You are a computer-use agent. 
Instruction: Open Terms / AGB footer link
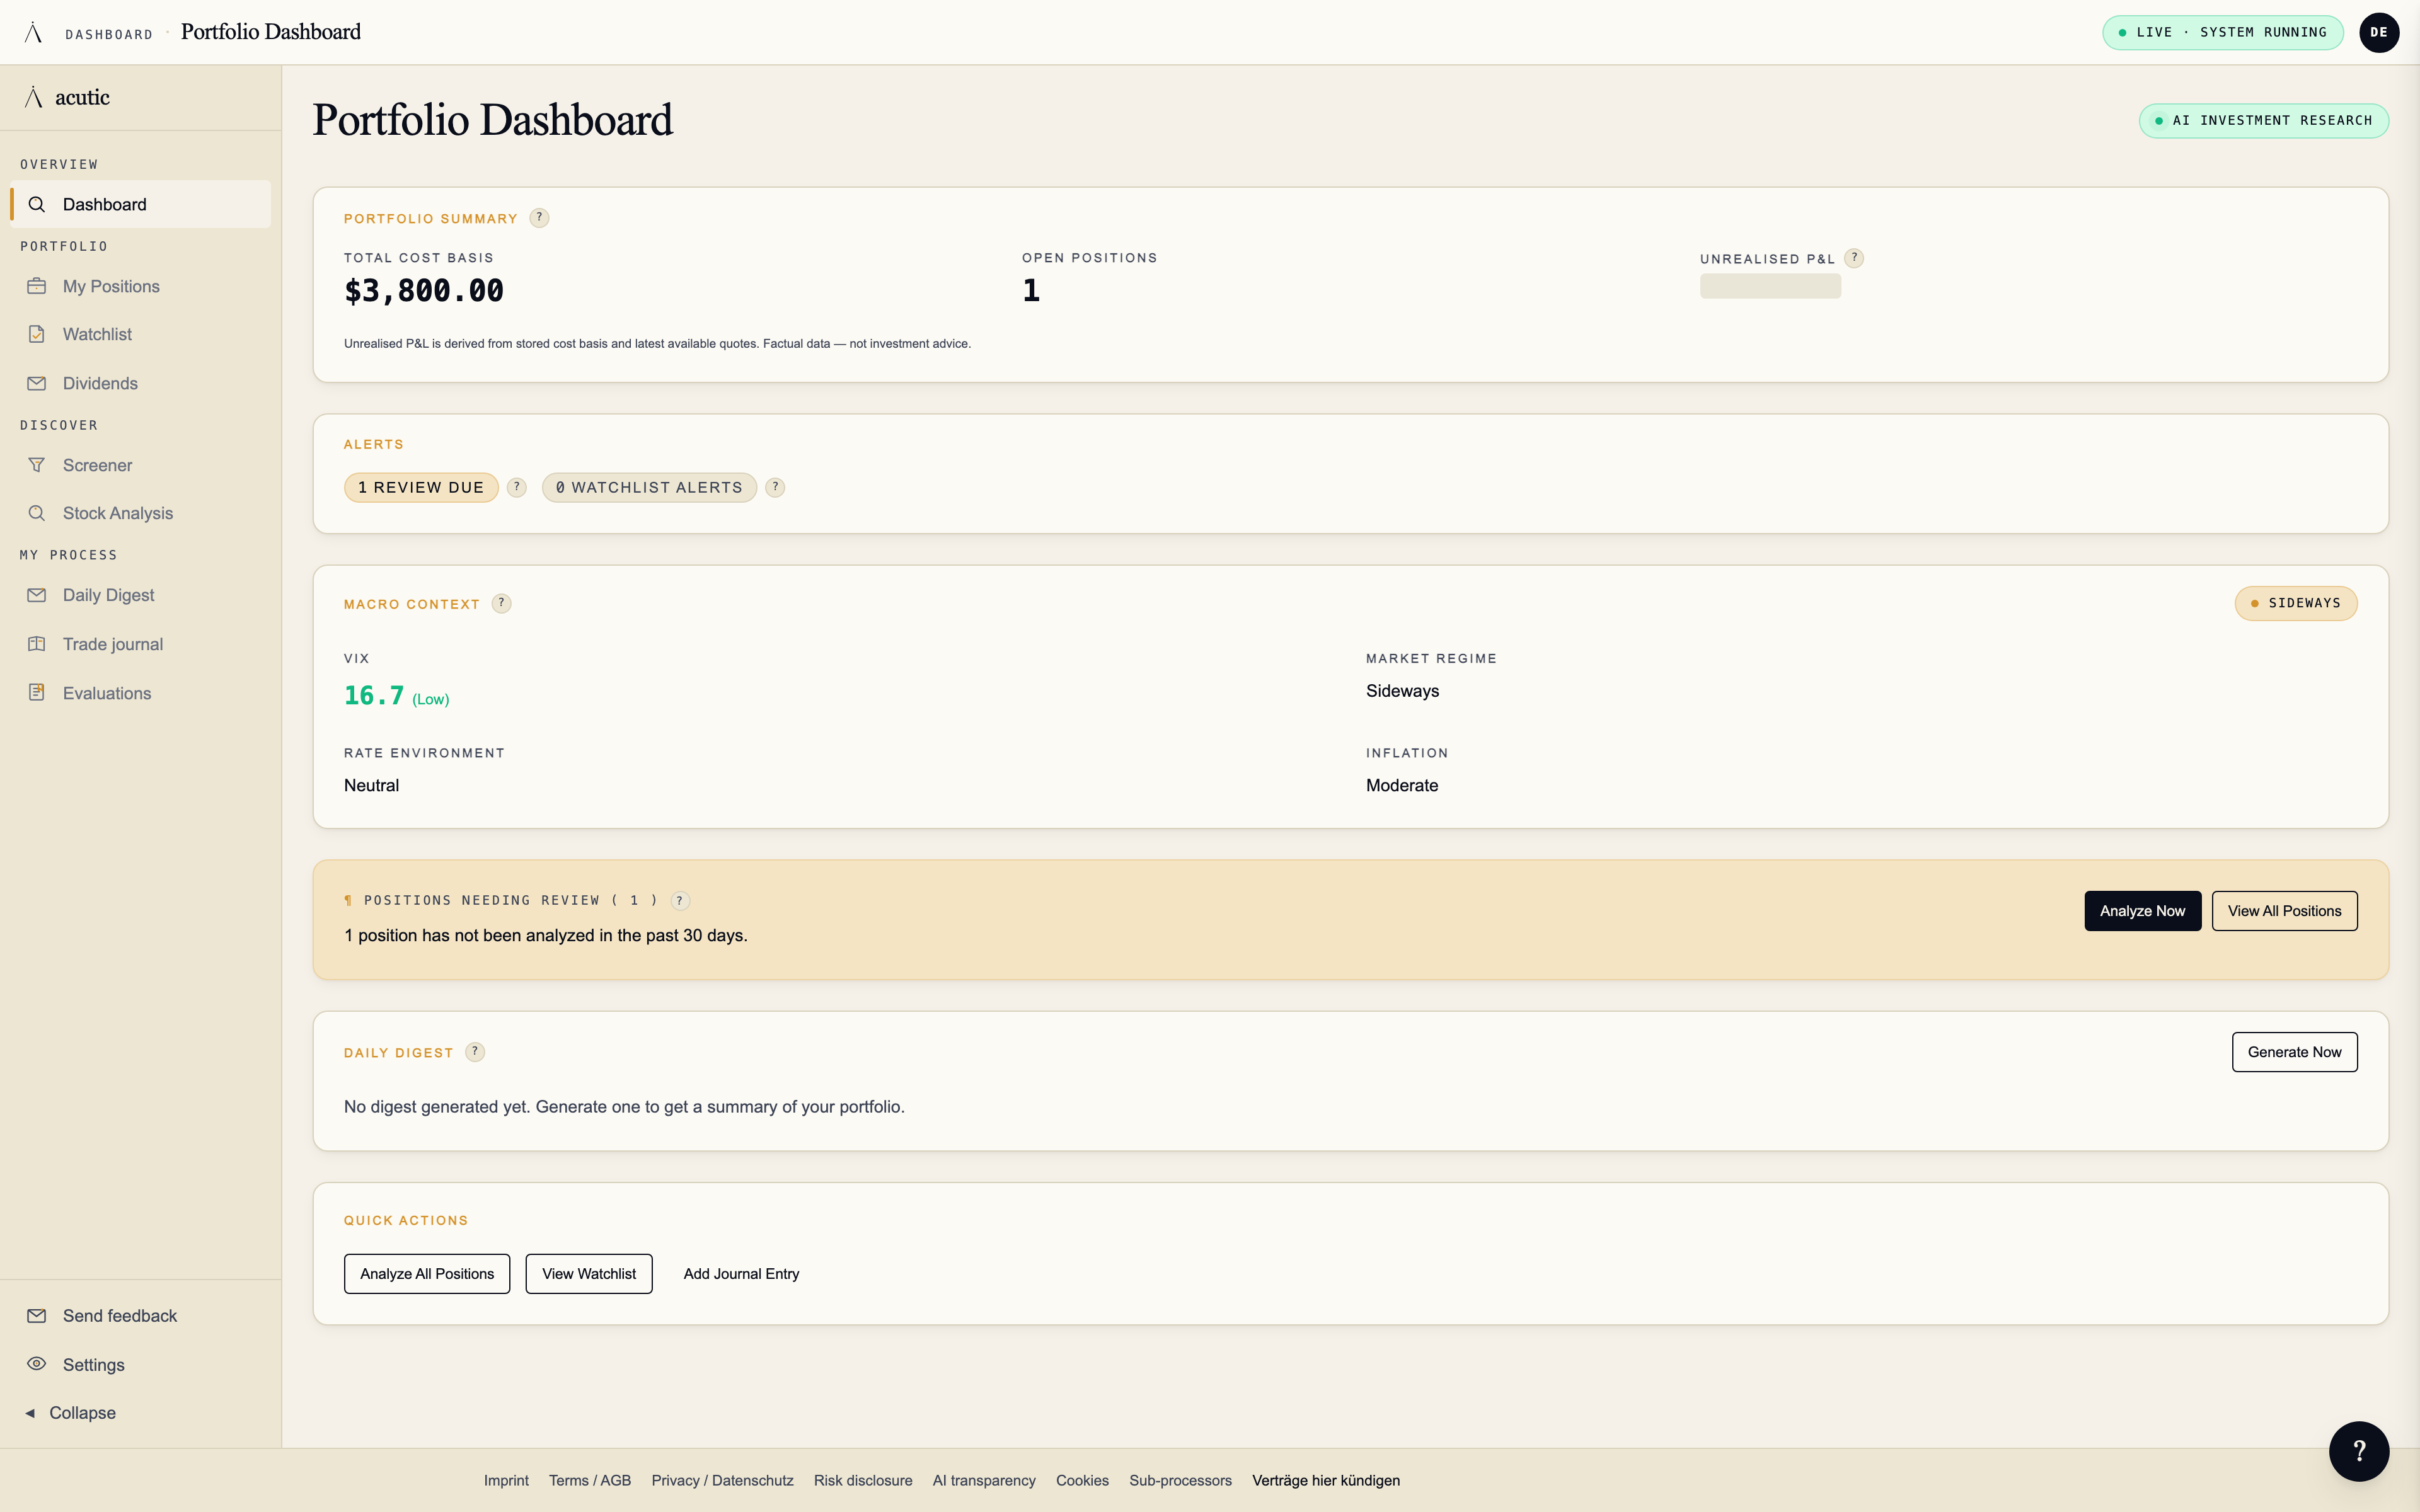590,1480
